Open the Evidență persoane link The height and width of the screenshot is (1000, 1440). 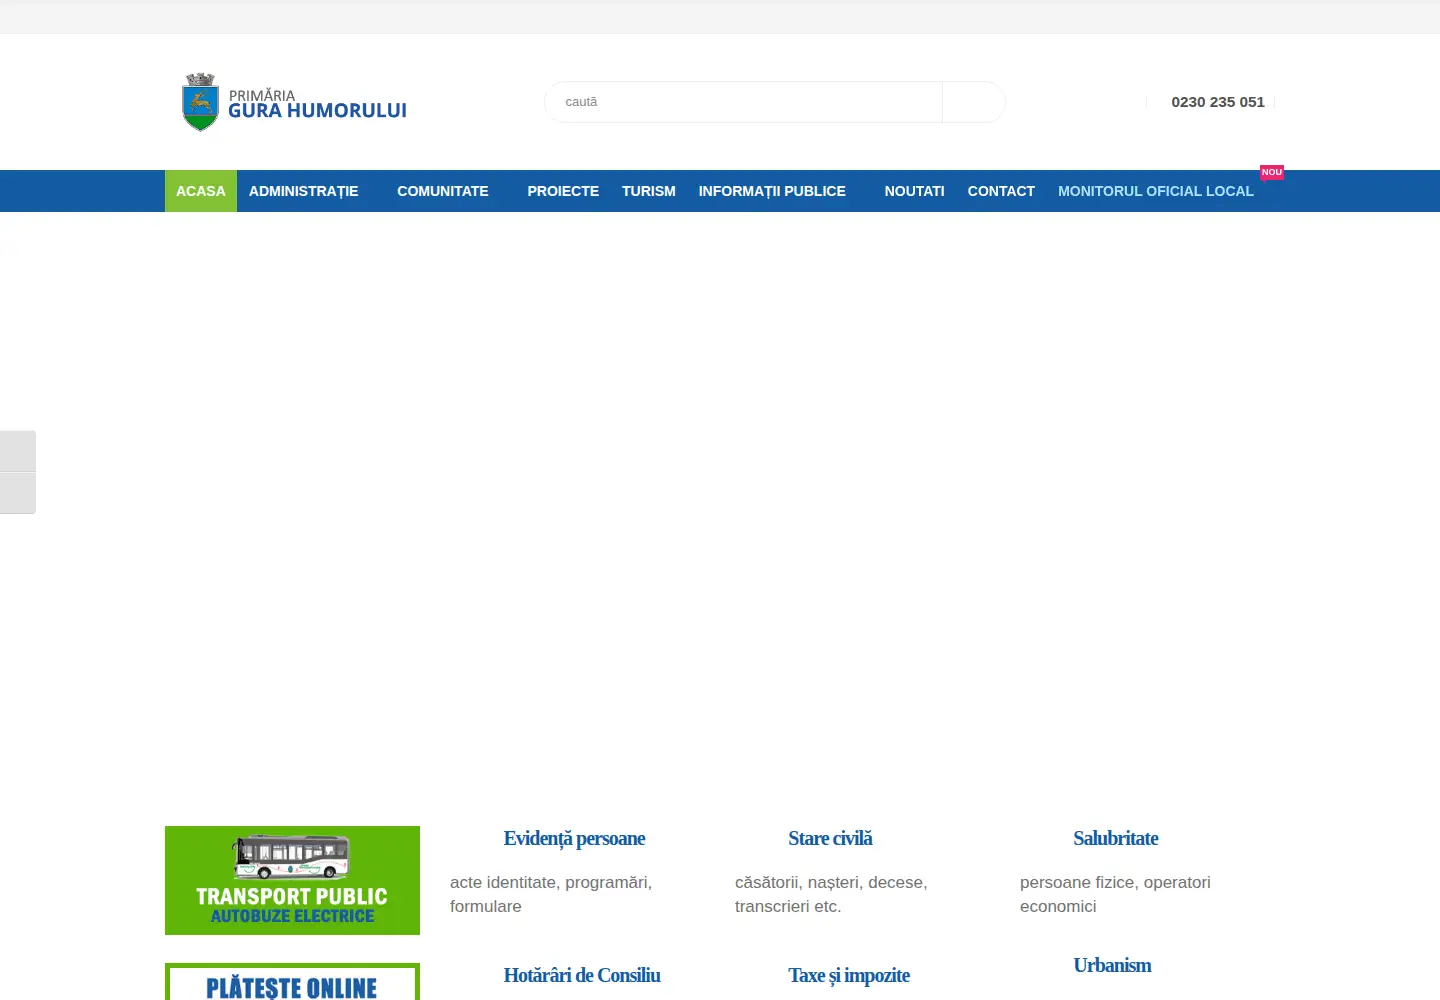click(574, 838)
